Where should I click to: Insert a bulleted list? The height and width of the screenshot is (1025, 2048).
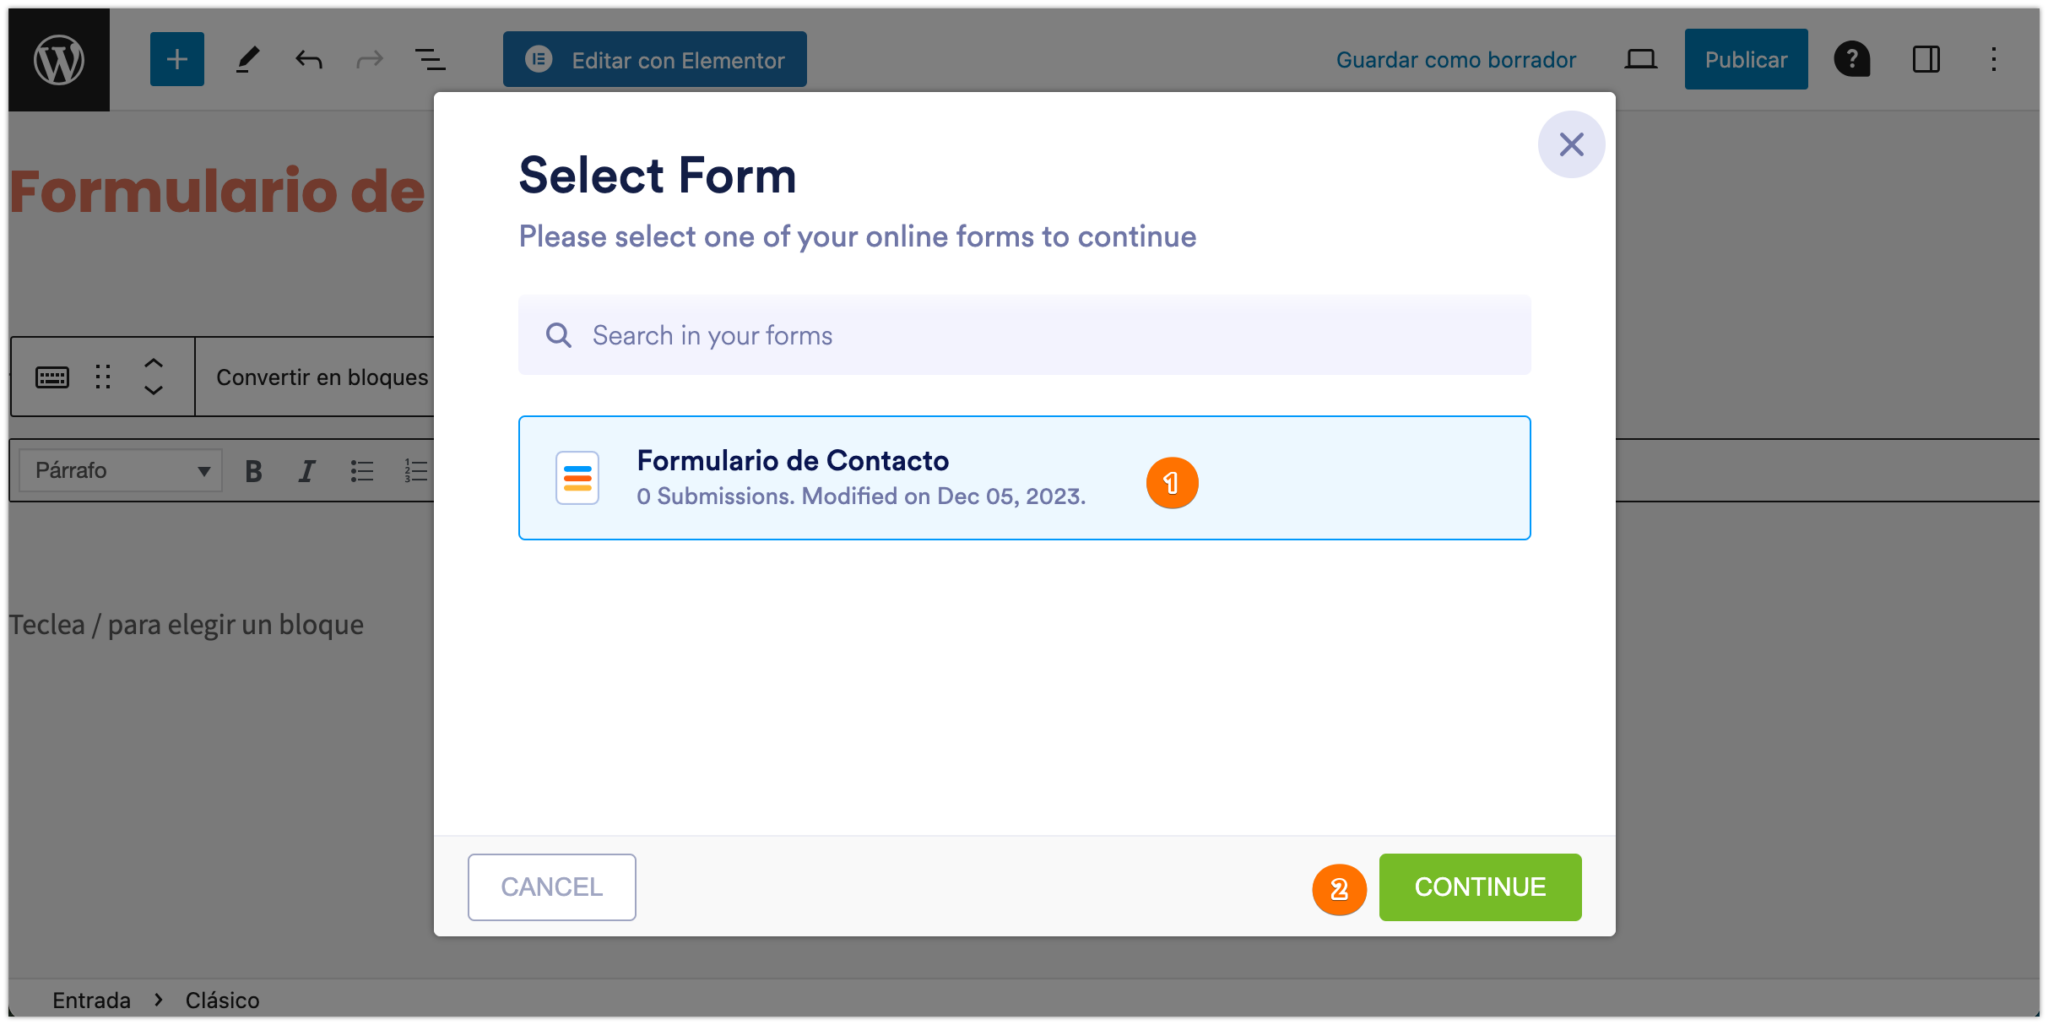tap(361, 469)
